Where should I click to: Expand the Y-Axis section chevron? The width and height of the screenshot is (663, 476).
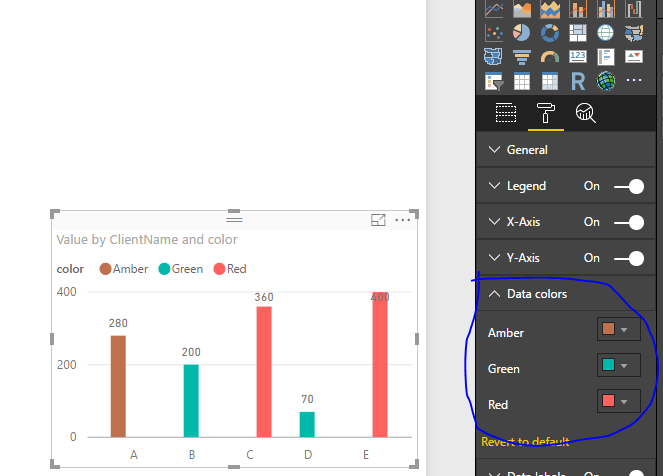tap(494, 257)
